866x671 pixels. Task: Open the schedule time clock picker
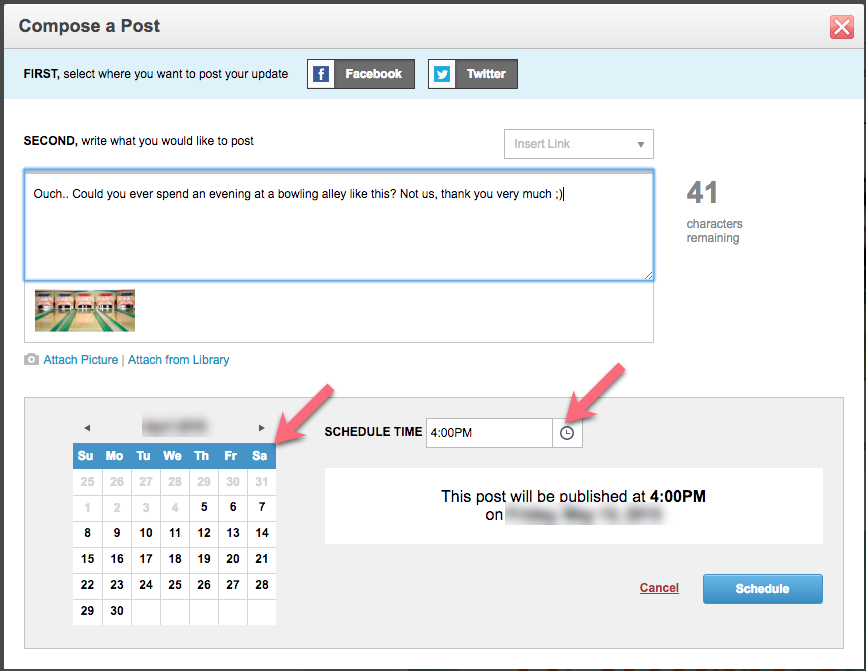(x=567, y=433)
